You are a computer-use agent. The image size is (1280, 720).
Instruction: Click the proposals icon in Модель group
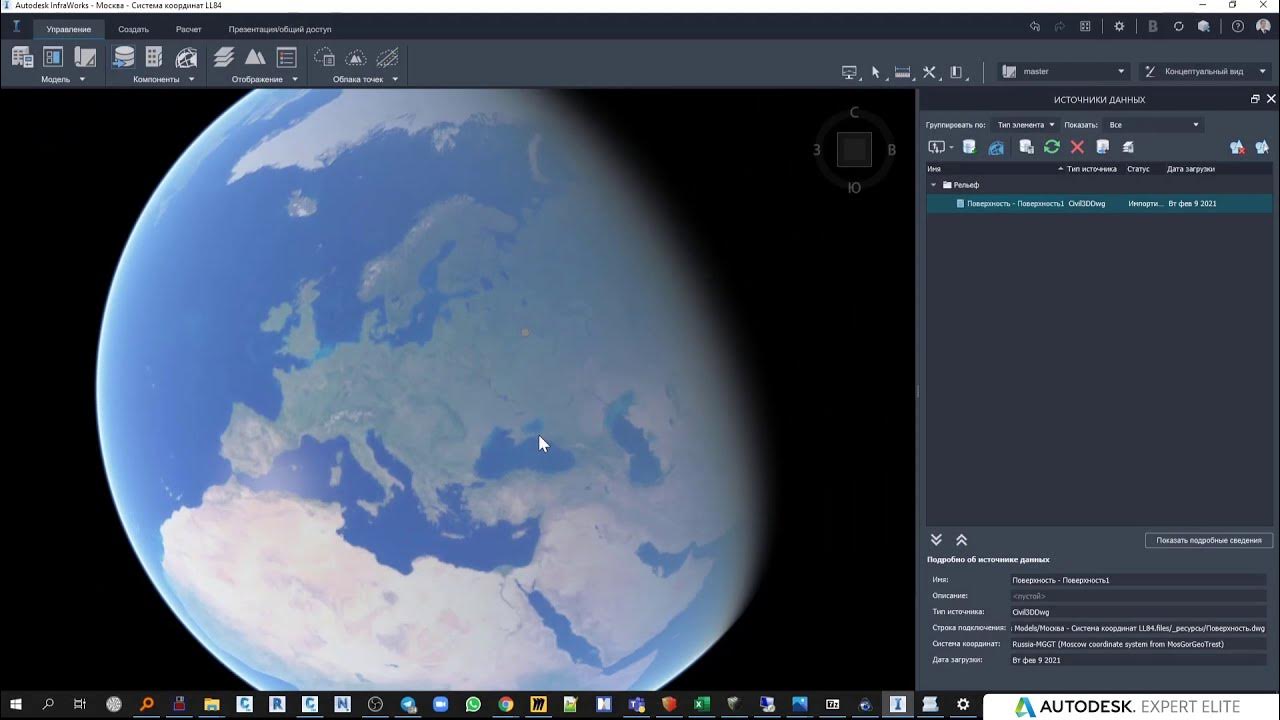tap(53, 58)
